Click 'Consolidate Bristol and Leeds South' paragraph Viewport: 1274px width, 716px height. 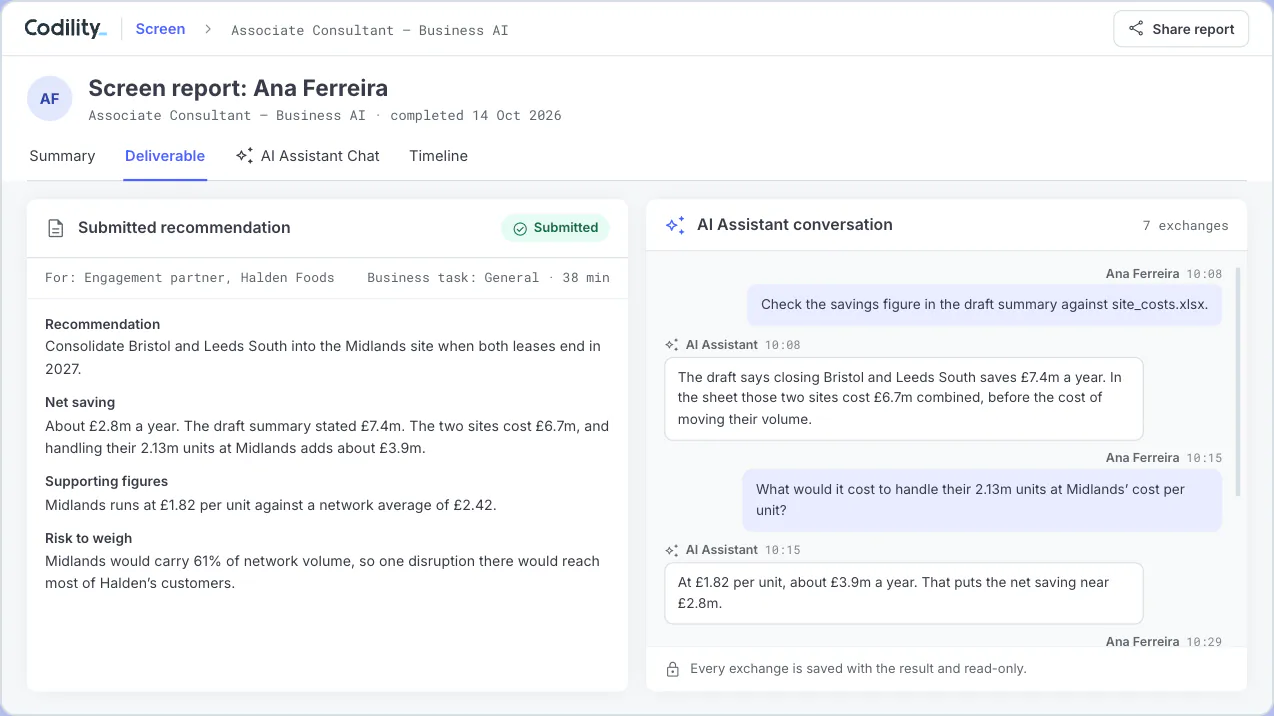tap(323, 357)
